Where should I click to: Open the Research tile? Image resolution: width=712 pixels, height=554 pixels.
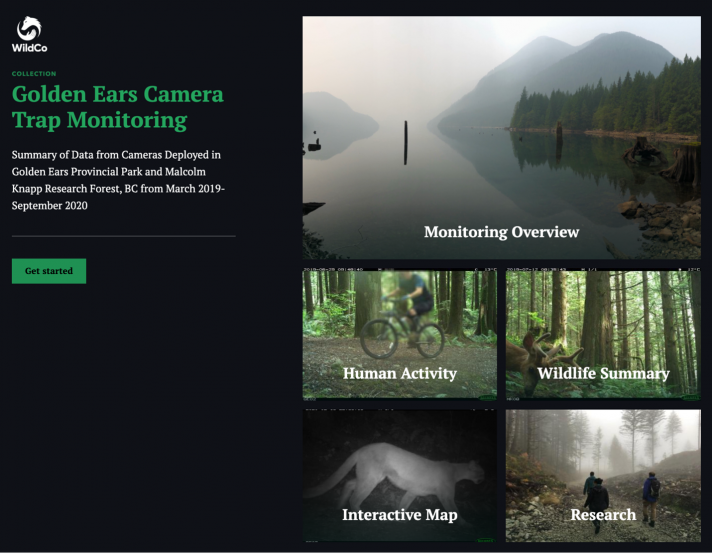click(603, 476)
